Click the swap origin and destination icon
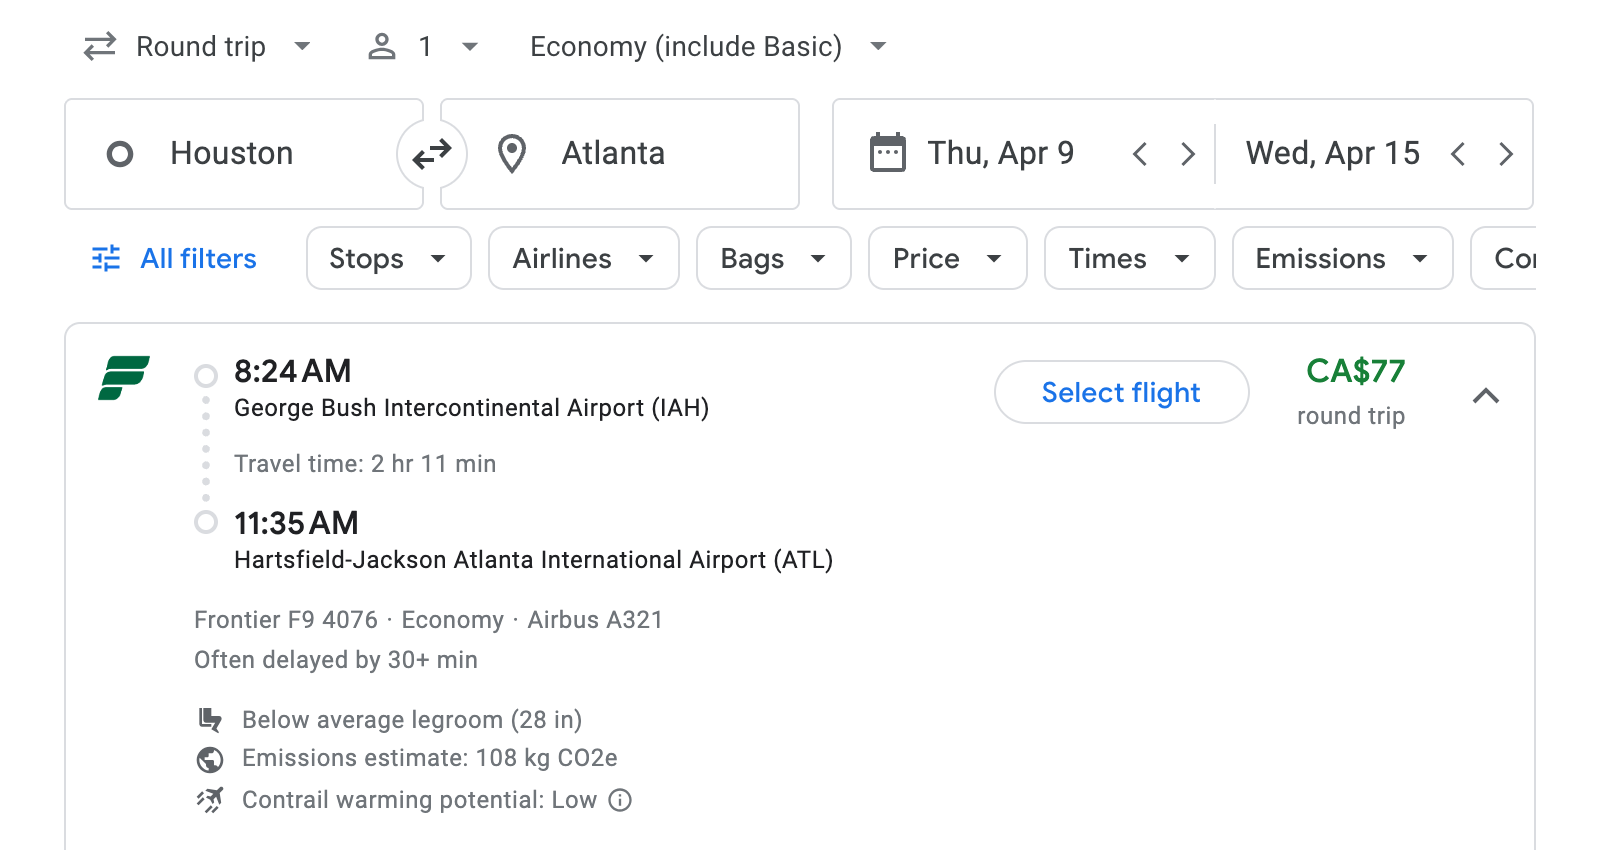The height and width of the screenshot is (850, 1600). (x=431, y=153)
